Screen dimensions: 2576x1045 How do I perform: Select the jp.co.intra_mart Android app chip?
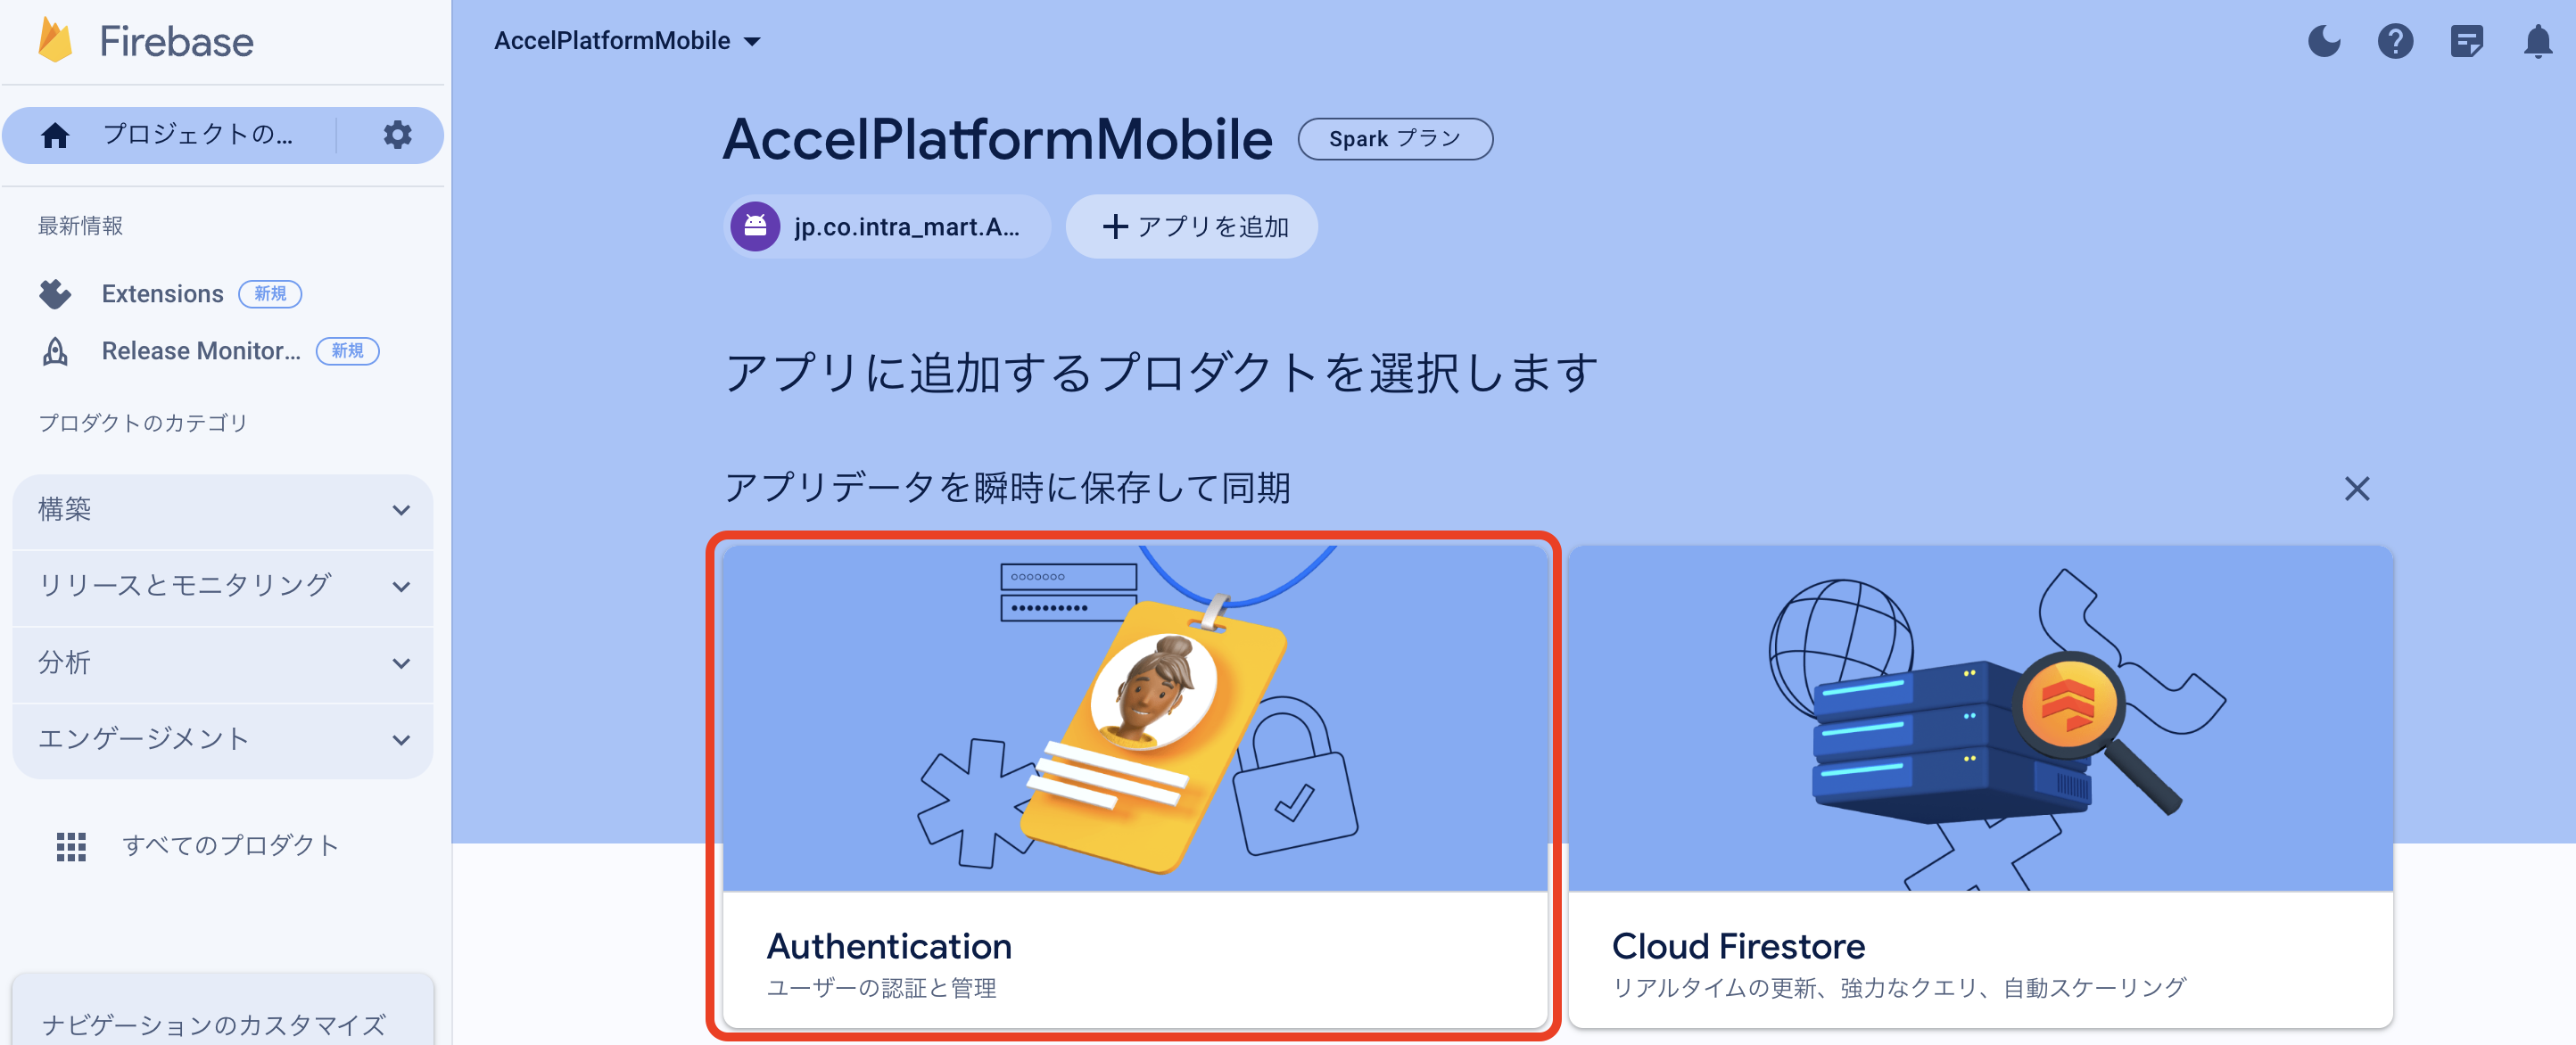[x=887, y=227]
